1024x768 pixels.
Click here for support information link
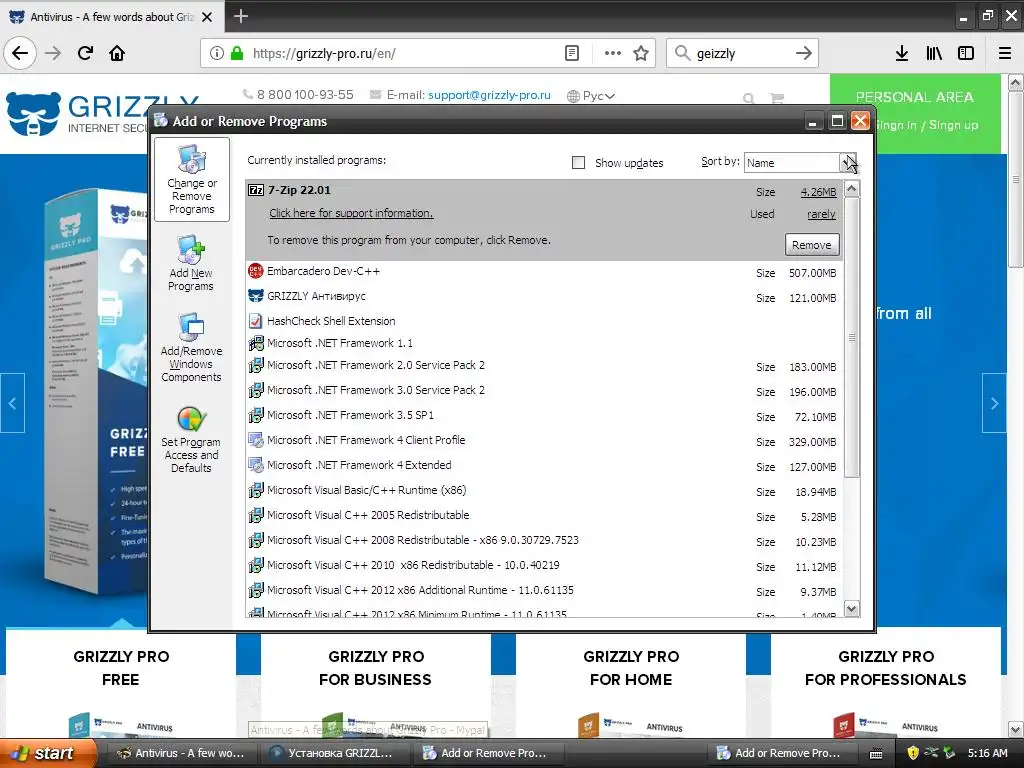(x=351, y=213)
